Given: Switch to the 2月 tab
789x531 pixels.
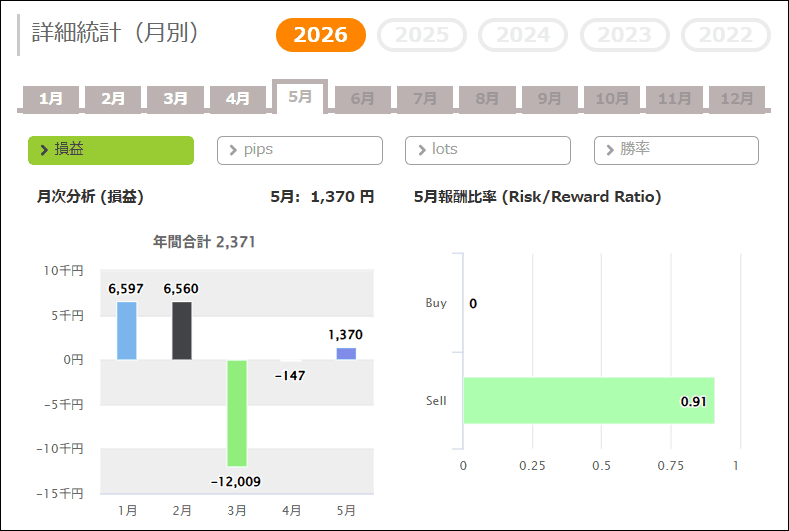Looking at the screenshot, I should tap(113, 99).
